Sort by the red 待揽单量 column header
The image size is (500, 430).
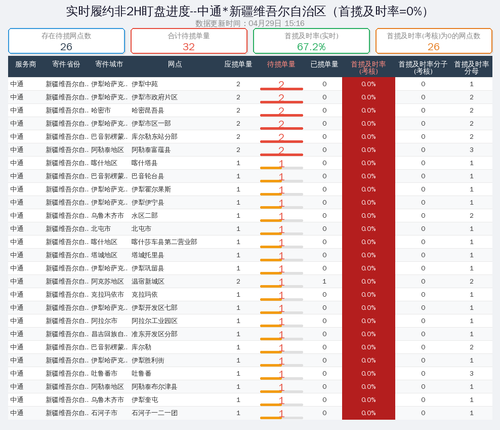281,64
